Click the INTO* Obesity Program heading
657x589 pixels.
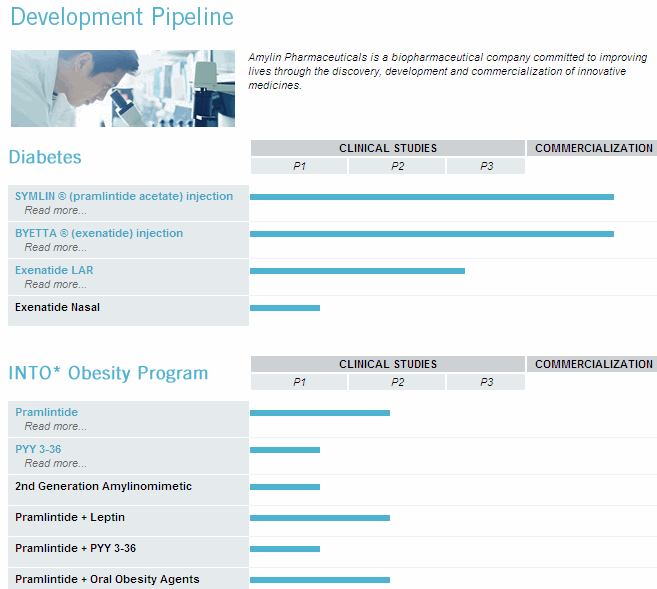[108, 373]
